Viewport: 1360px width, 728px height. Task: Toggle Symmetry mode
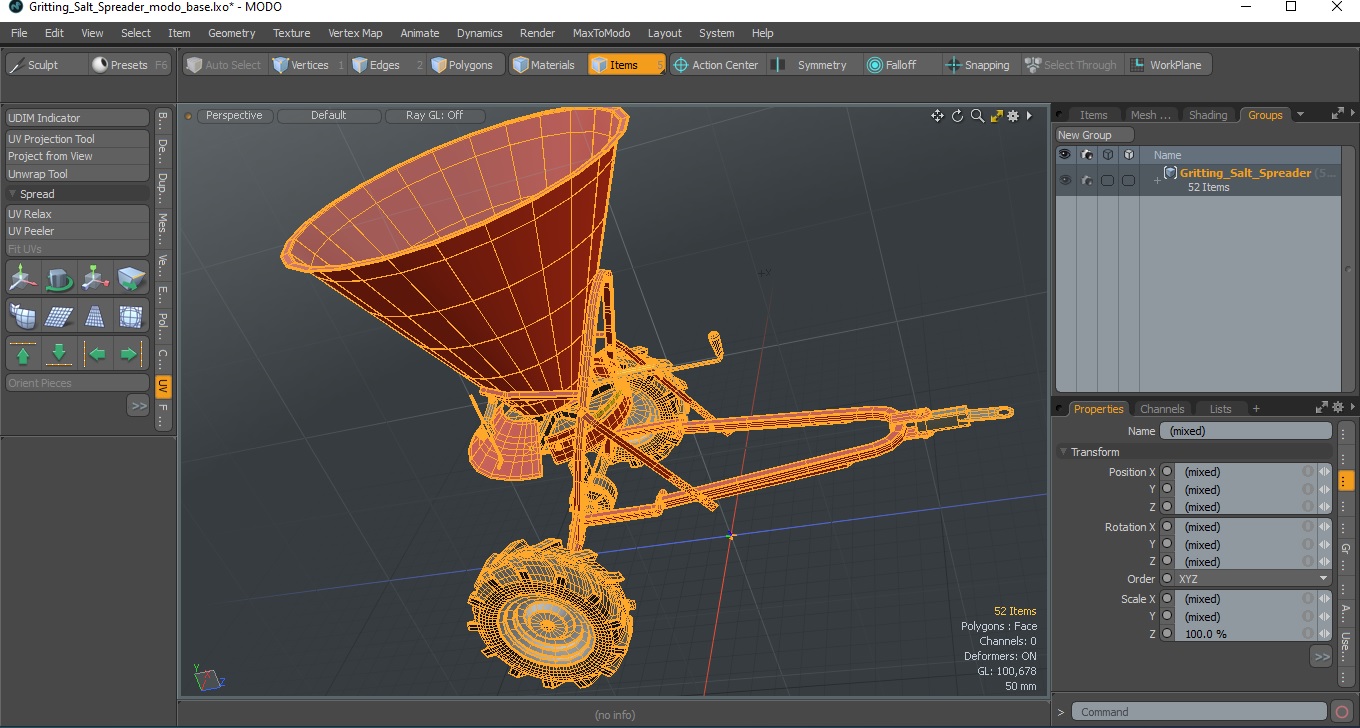pos(812,65)
